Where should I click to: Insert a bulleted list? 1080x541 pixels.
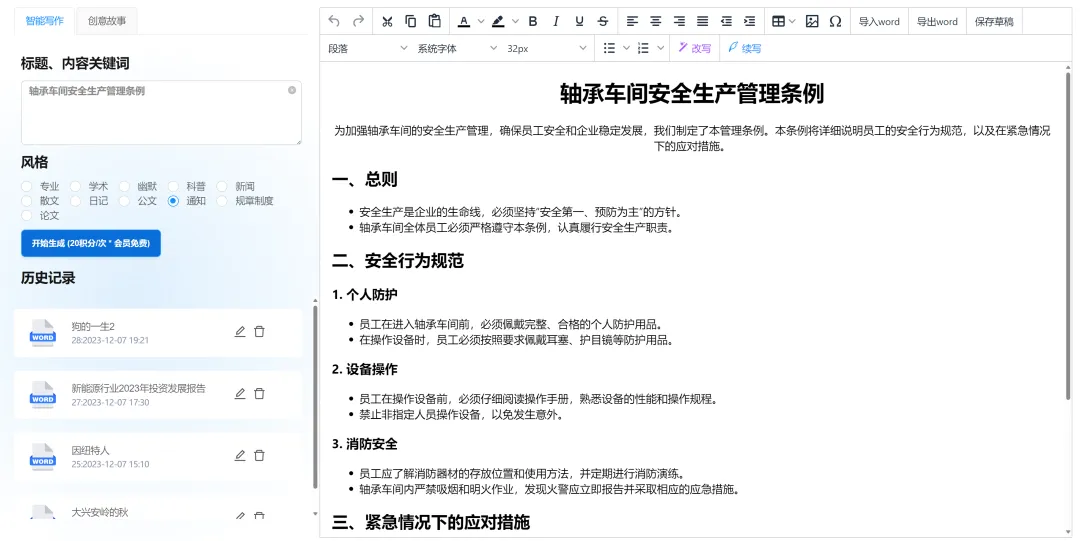[x=609, y=48]
